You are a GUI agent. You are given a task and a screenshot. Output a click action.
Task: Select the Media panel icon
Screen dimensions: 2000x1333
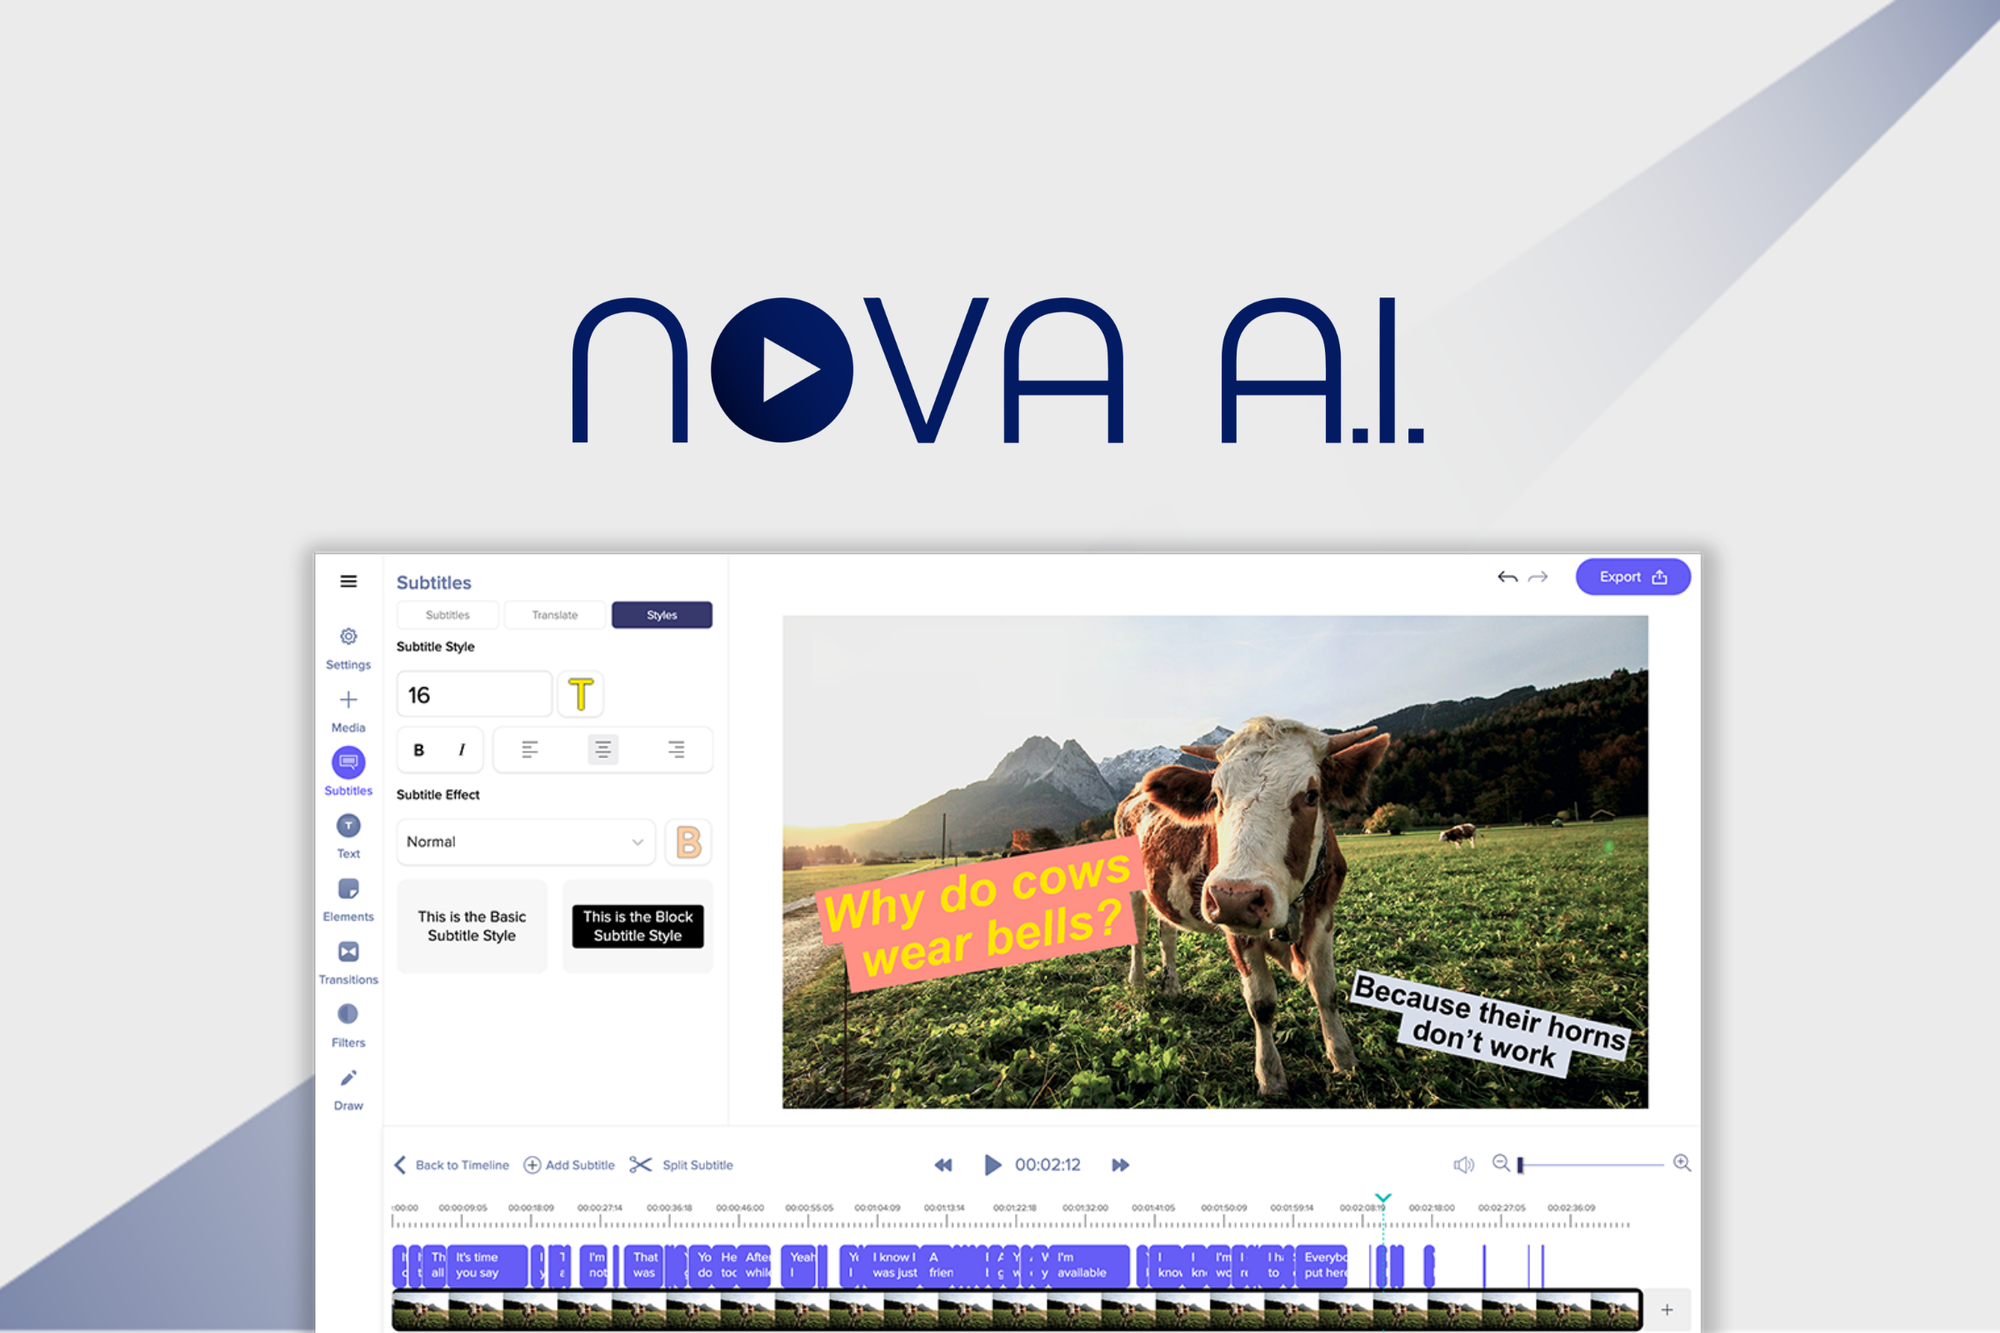pyautogui.click(x=349, y=701)
